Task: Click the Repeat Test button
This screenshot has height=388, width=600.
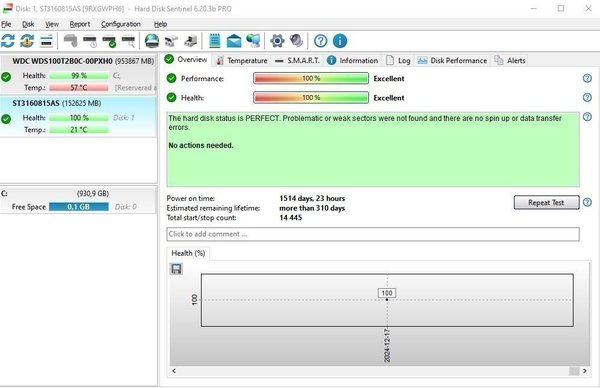Action: click(x=546, y=202)
